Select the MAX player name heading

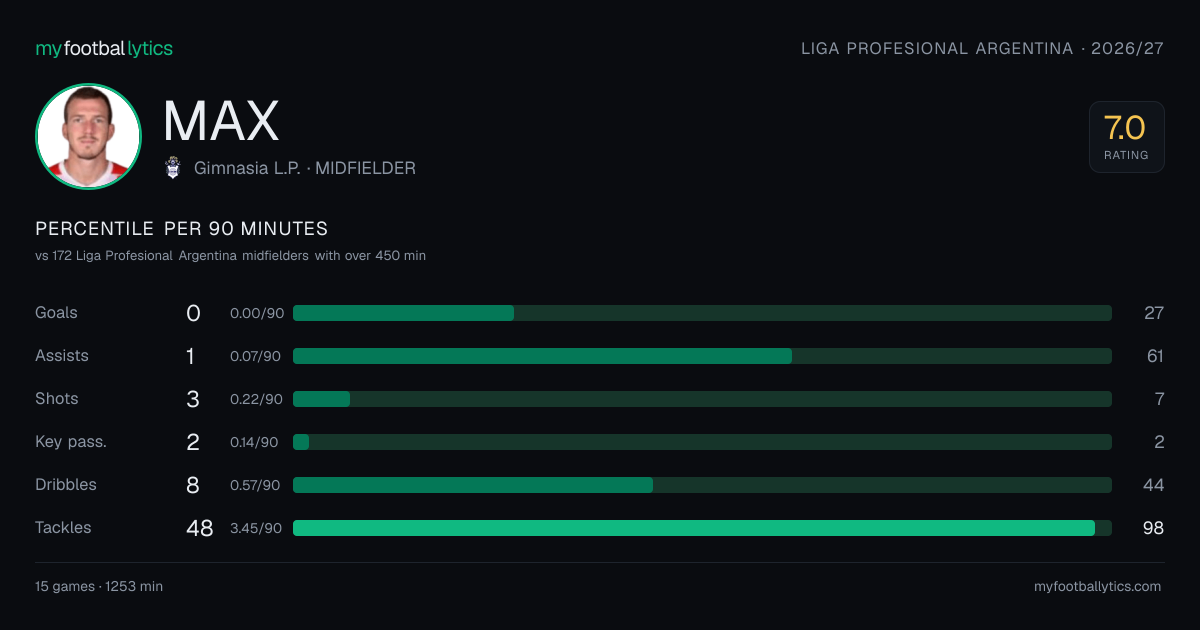(x=221, y=121)
